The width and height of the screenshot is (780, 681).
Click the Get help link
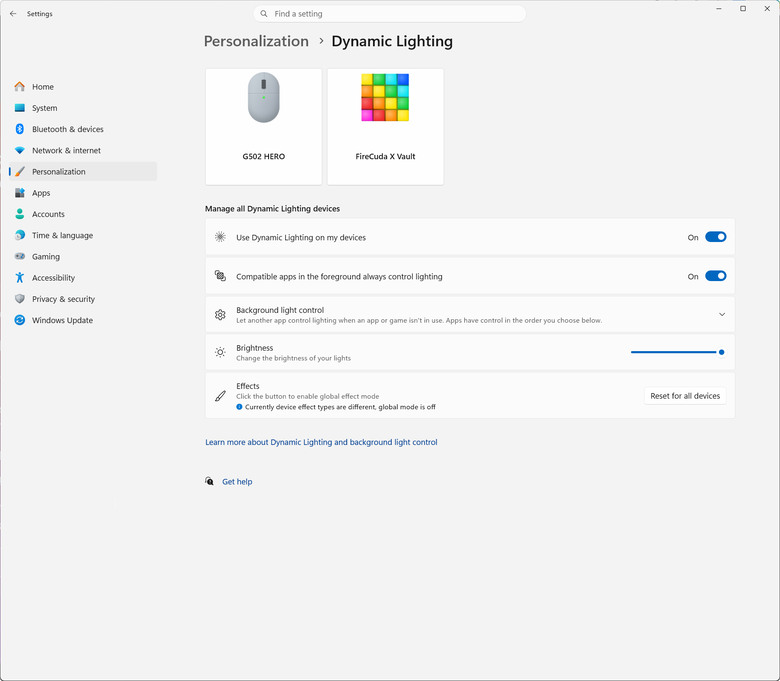[x=237, y=482]
